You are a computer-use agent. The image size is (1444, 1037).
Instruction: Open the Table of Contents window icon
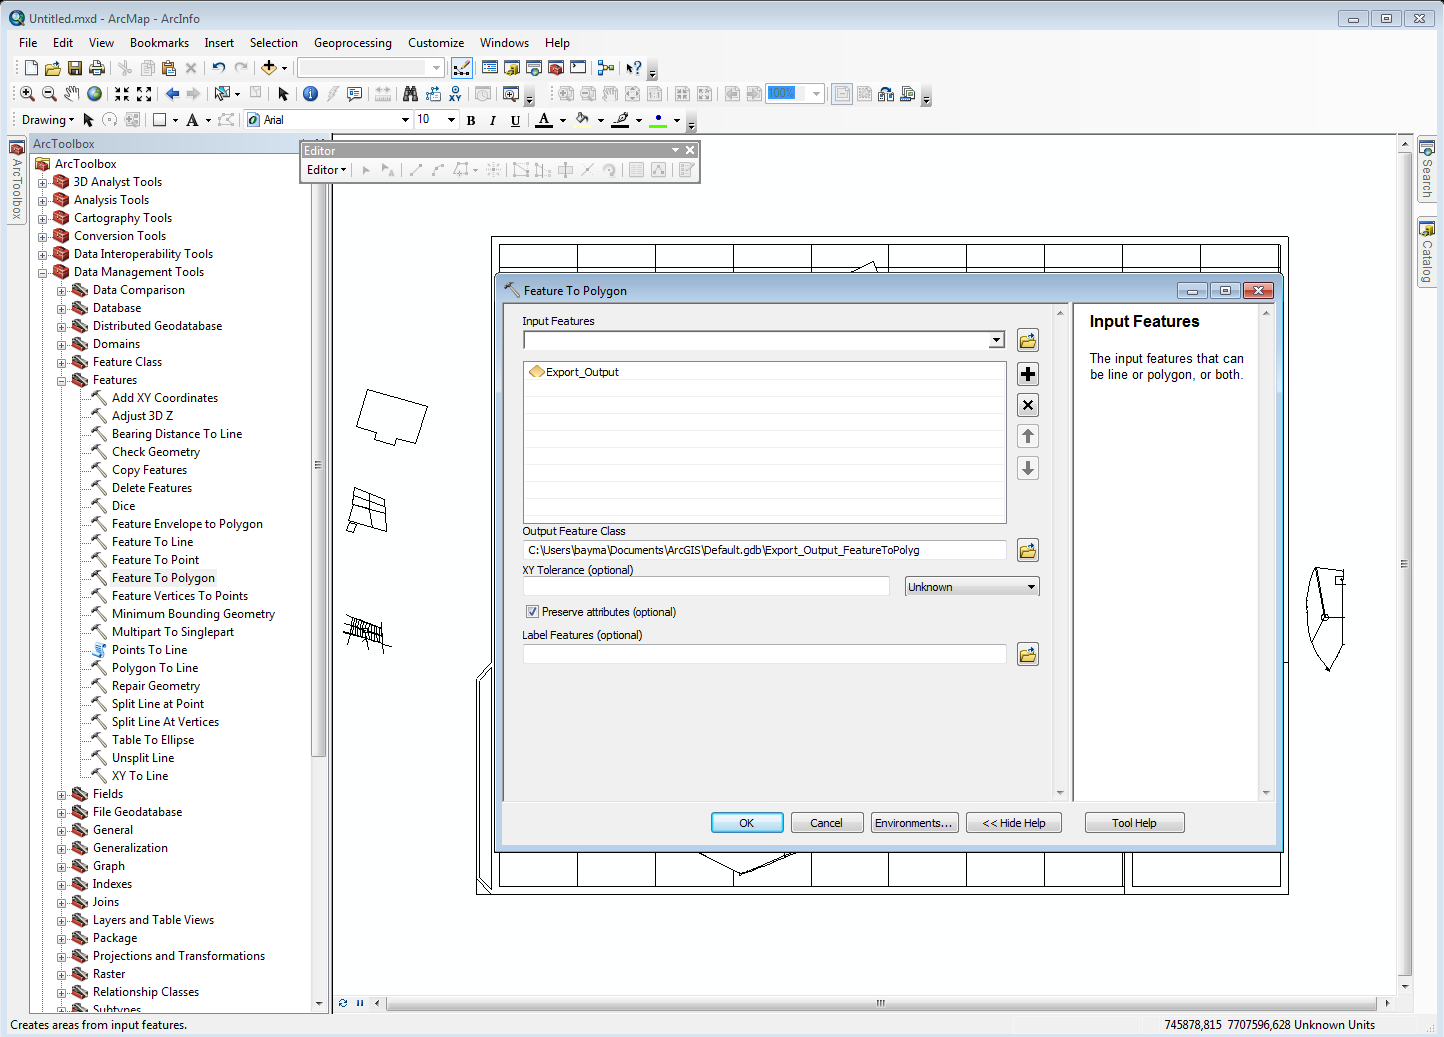pos(490,68)
